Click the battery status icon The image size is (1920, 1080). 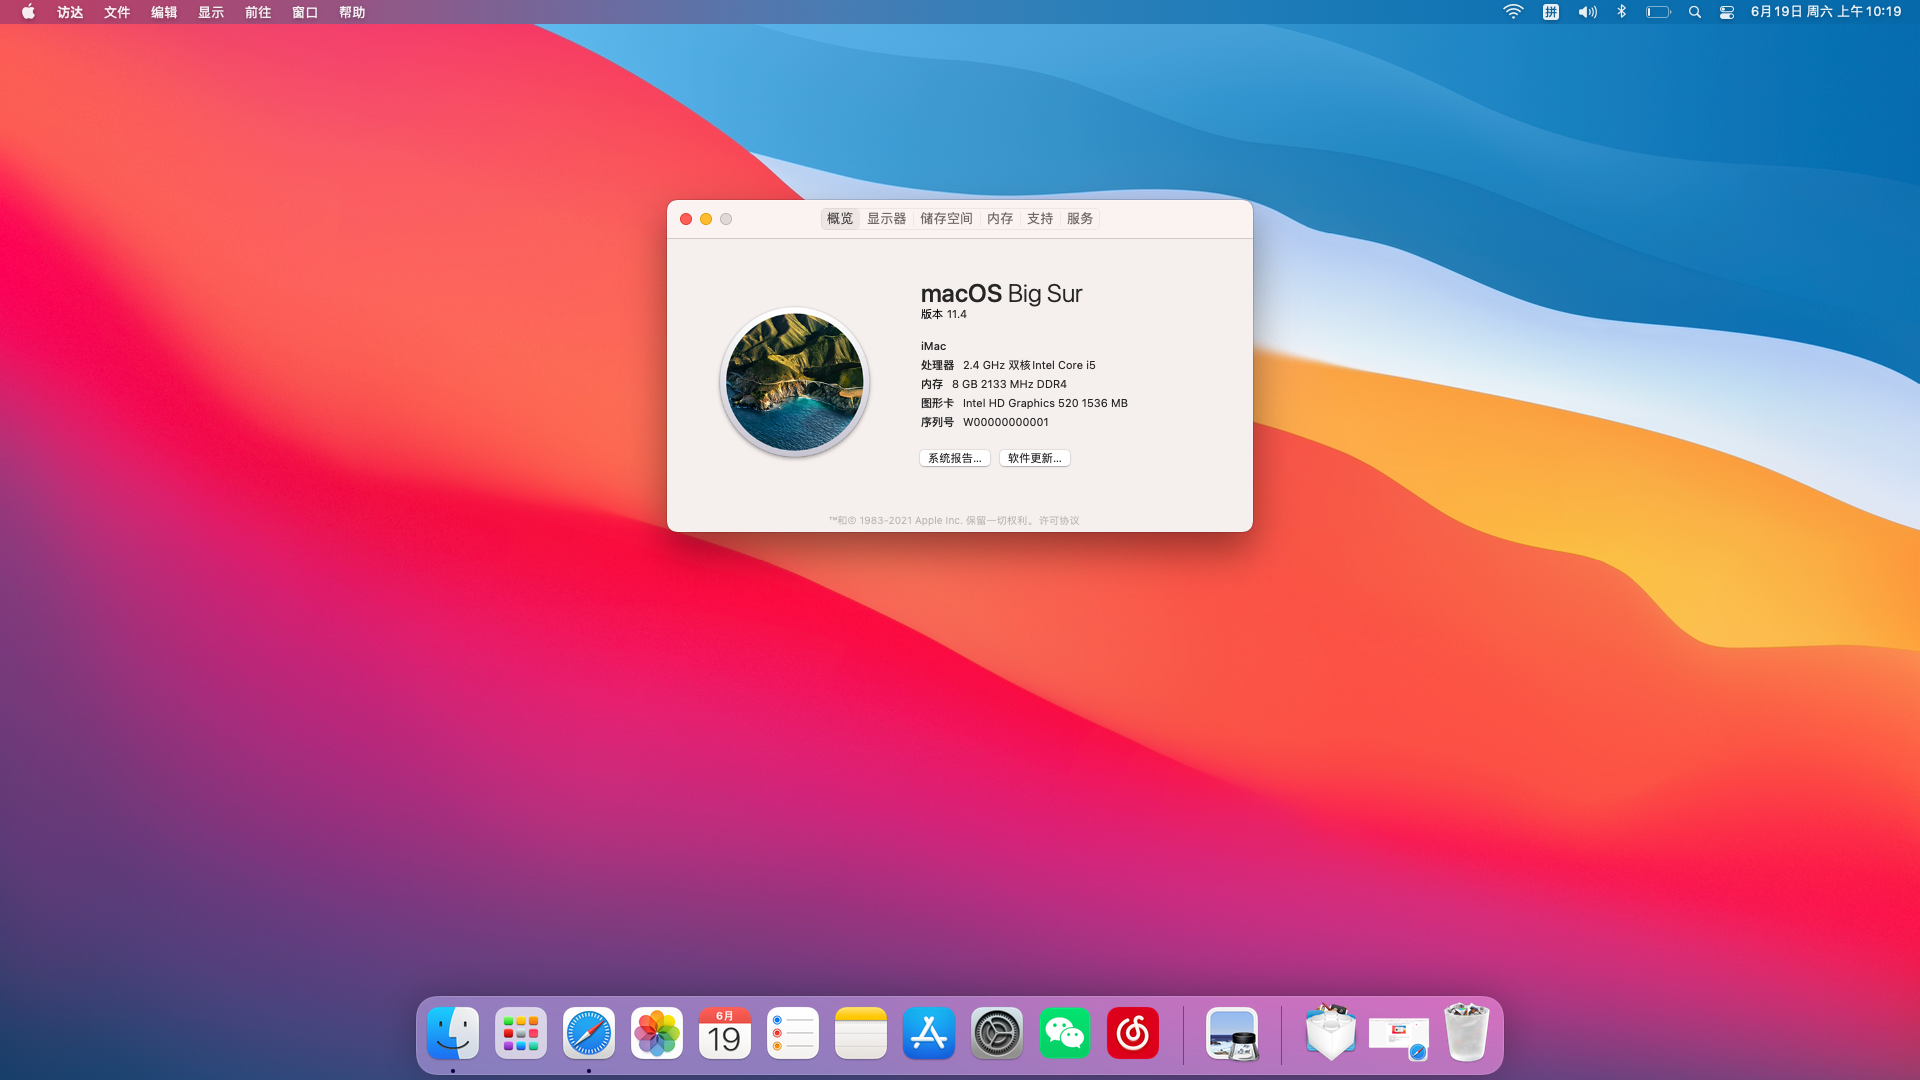click(x=1659, y=12)
